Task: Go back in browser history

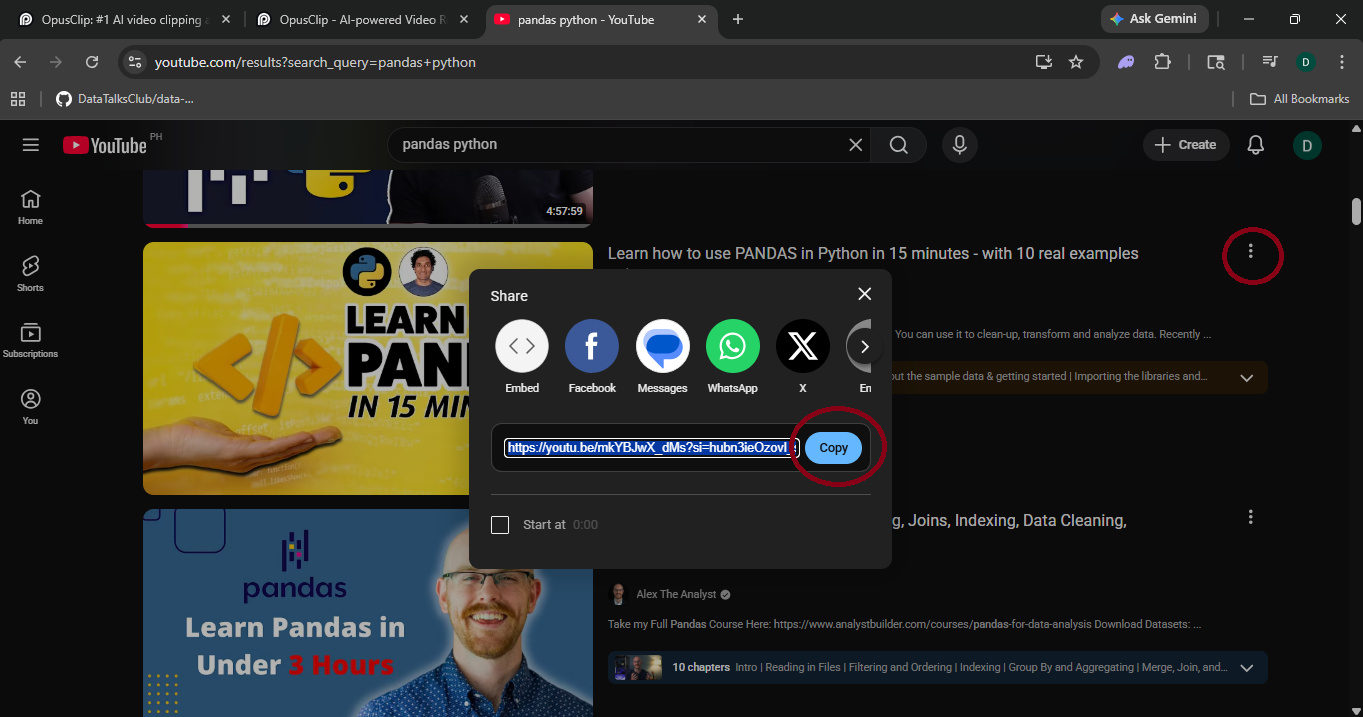Action: point(20,62)
